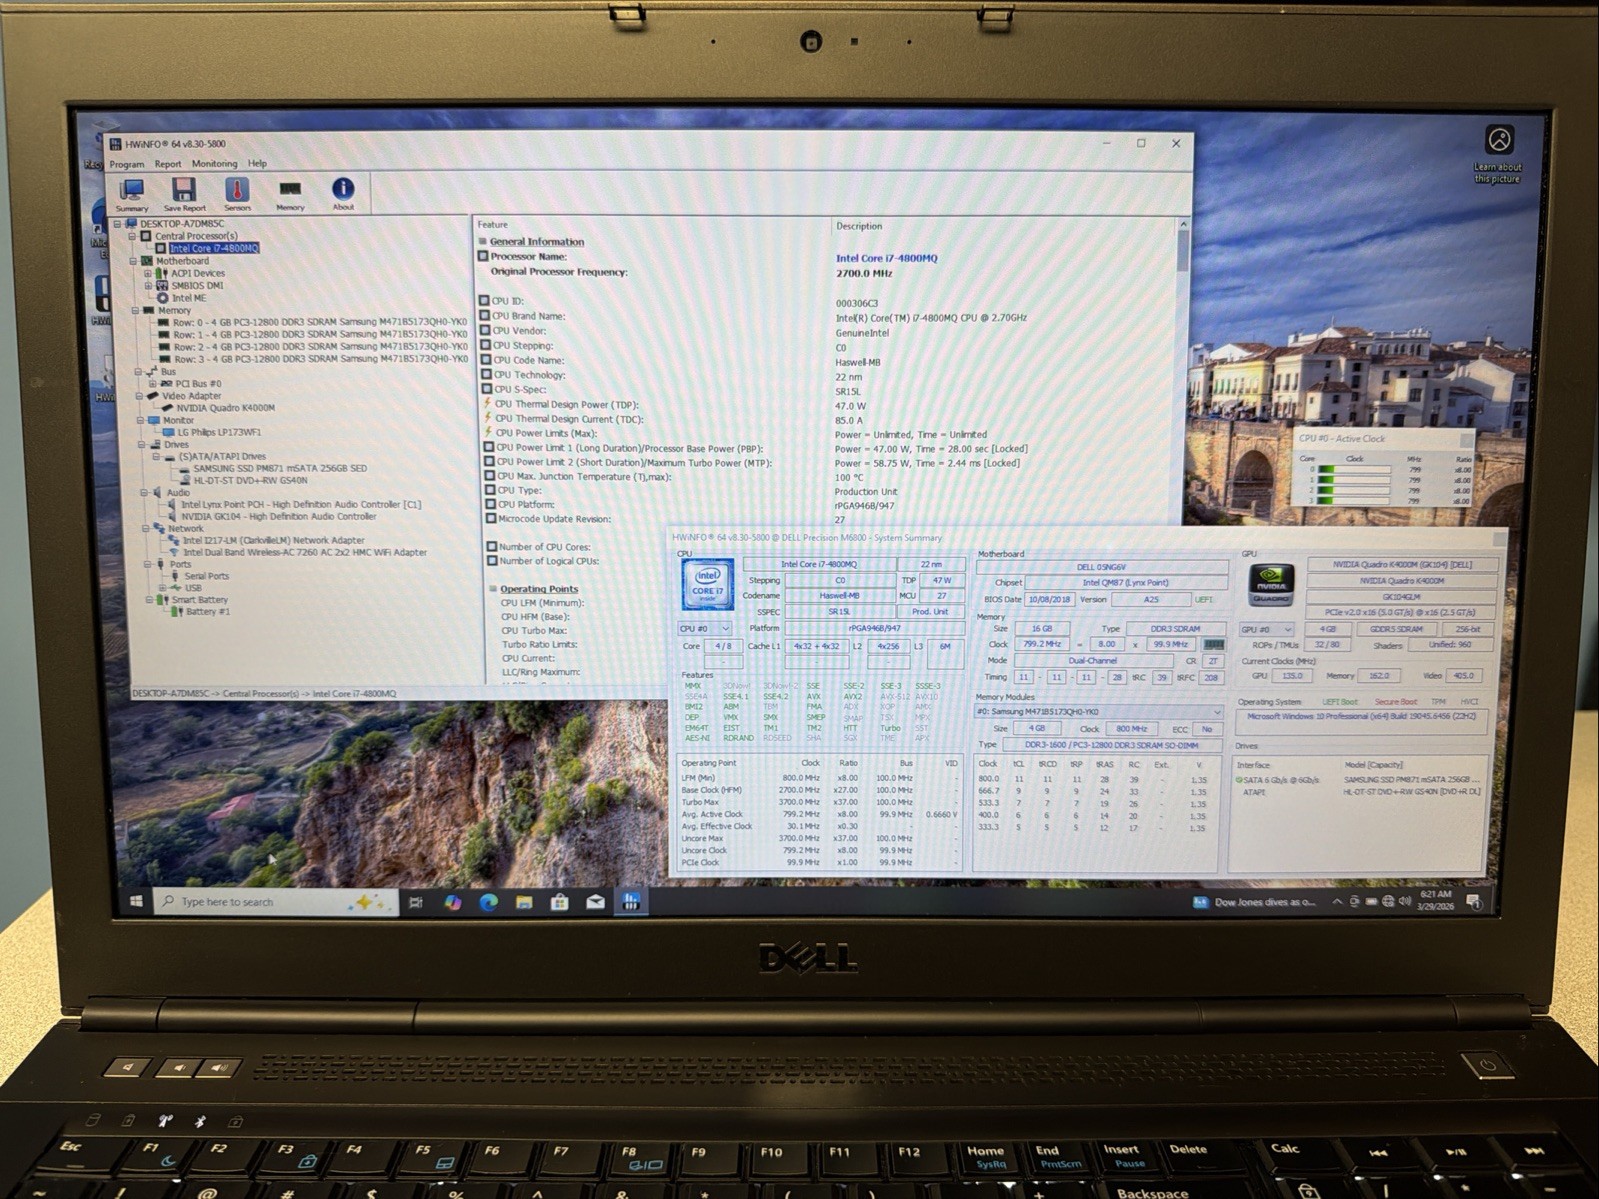This screenshot has height=1199, width=1599.
Task: Select Memory Row: 0 tree entry
Action: [320, 322]
